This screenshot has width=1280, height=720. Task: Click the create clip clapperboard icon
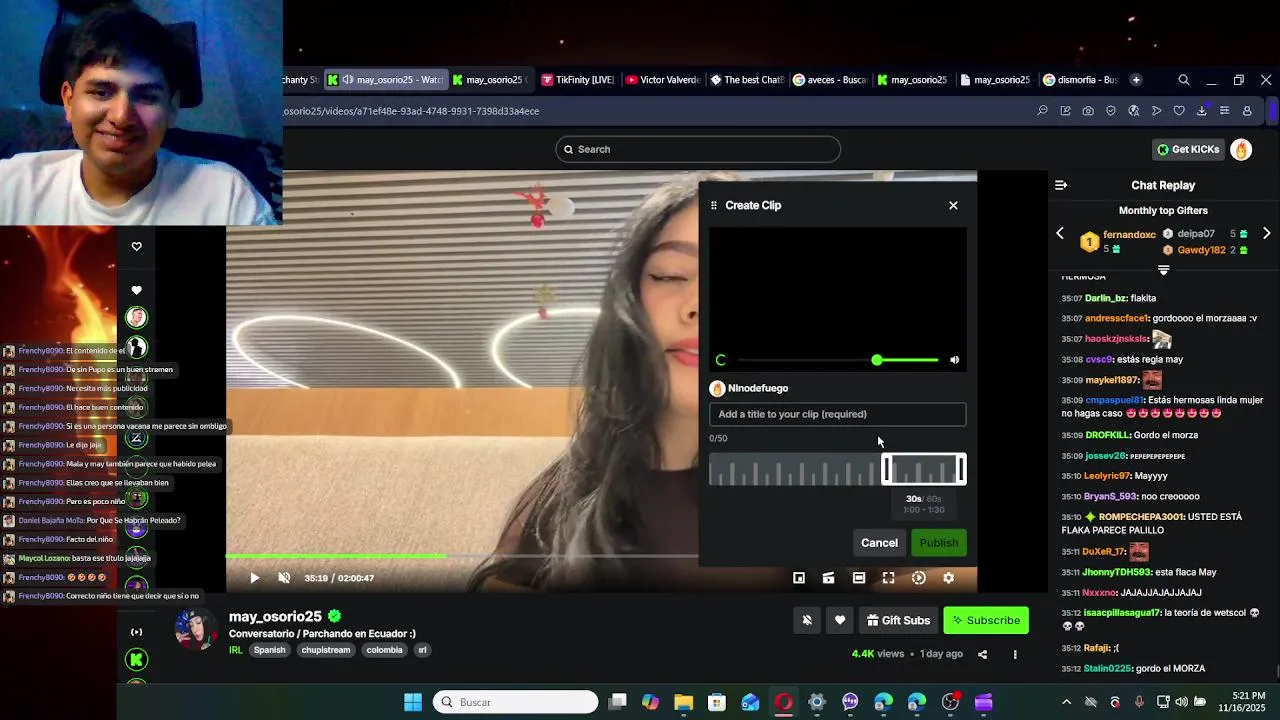pos(829,578)
